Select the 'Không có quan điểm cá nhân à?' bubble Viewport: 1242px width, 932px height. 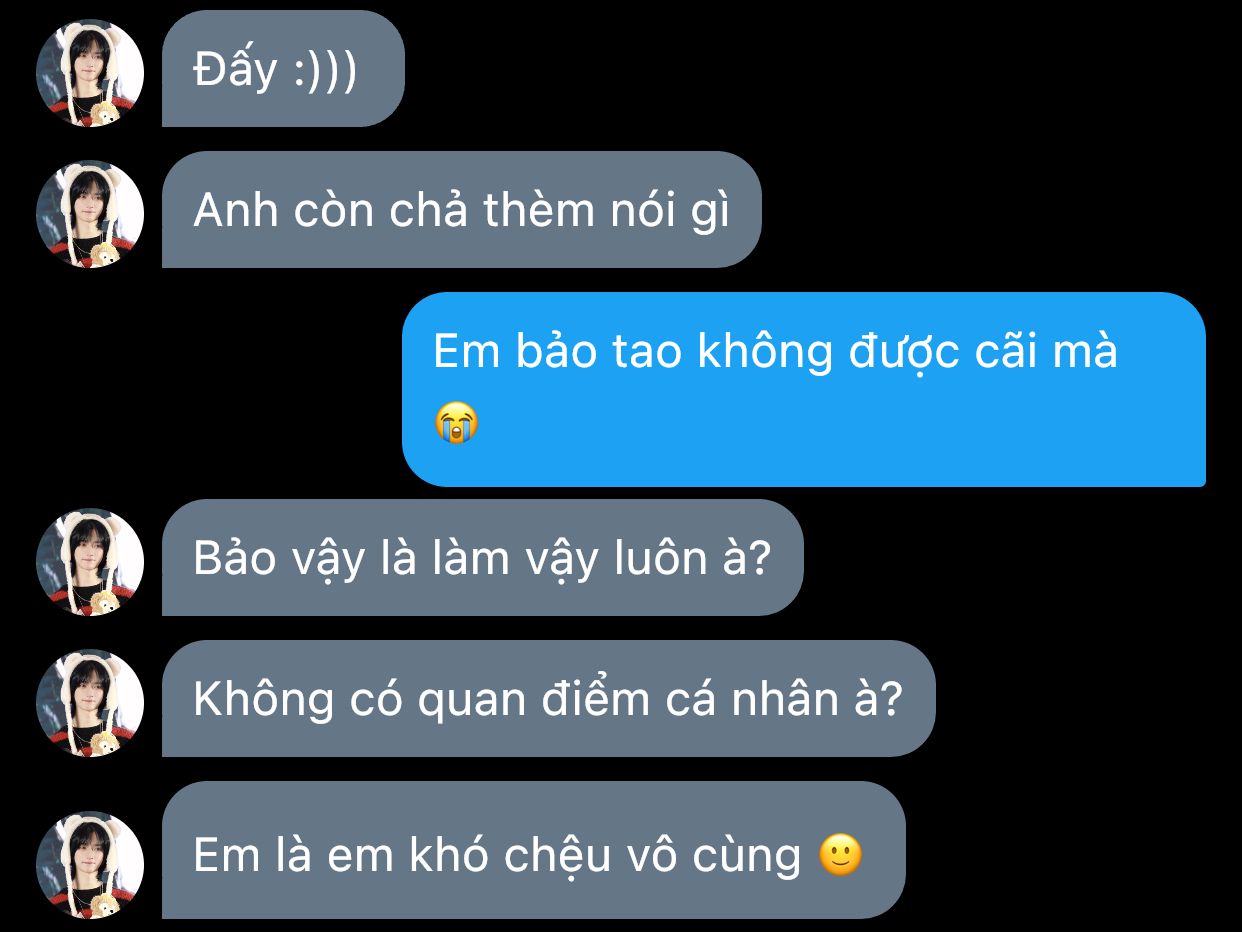pyautogui.click(x=548, y=699)
